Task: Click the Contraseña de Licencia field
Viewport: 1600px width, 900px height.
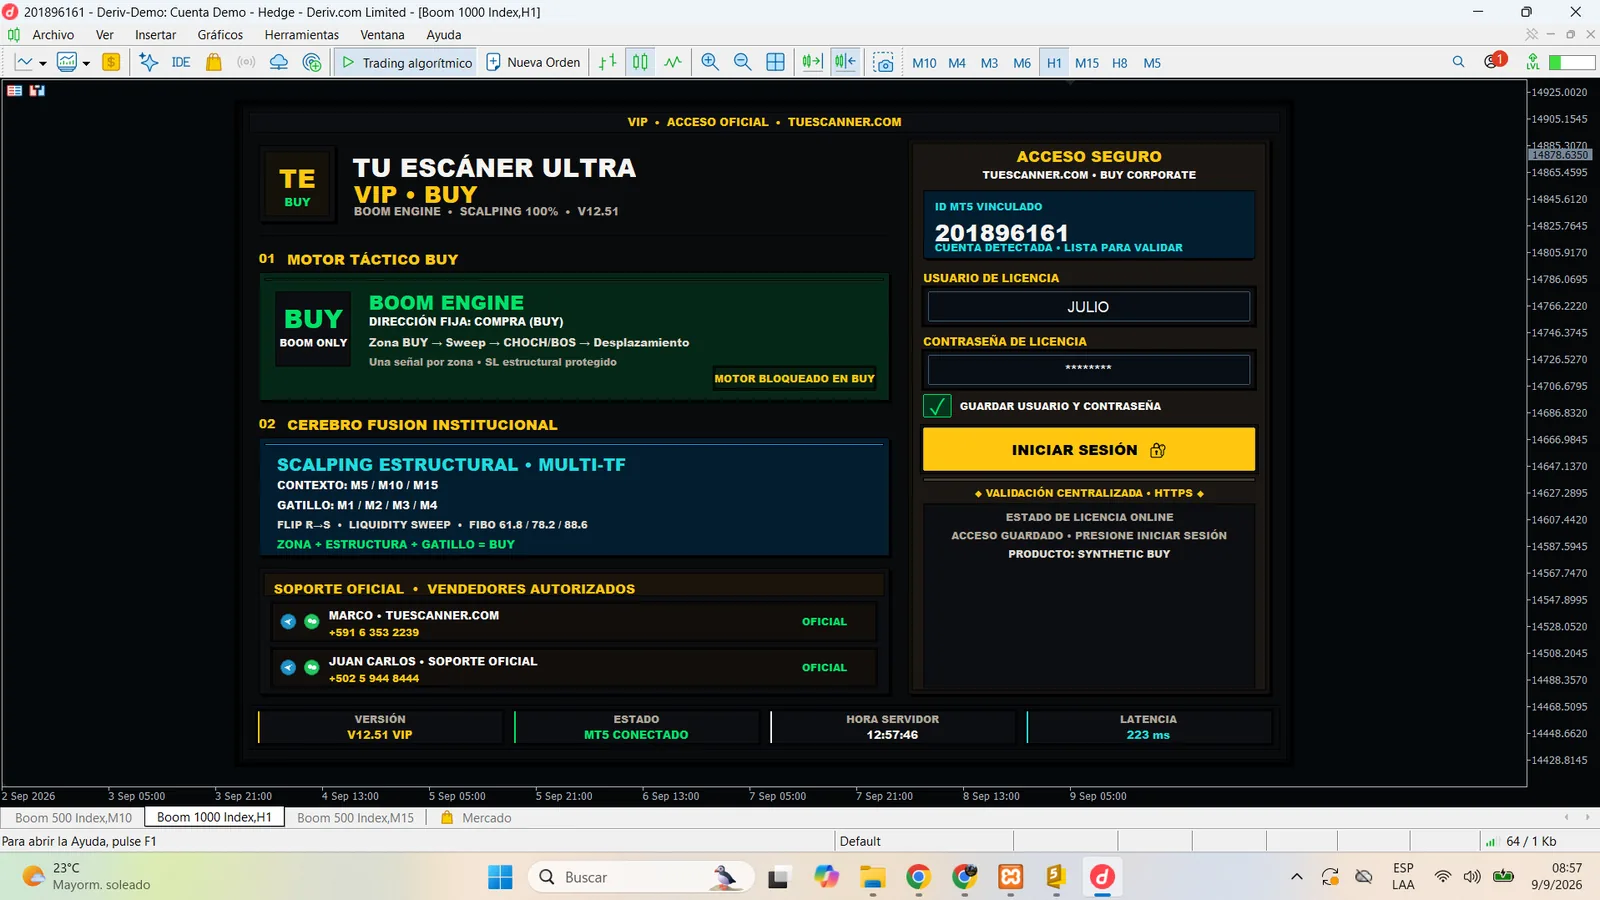Action: coord(1088,369)
